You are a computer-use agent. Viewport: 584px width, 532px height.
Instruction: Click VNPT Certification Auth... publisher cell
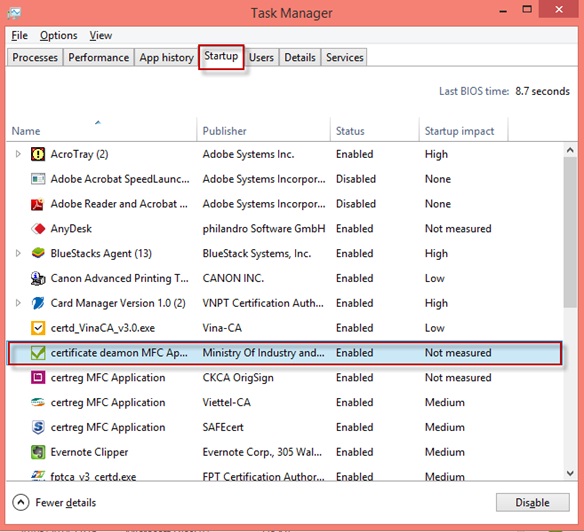[263, 303]
